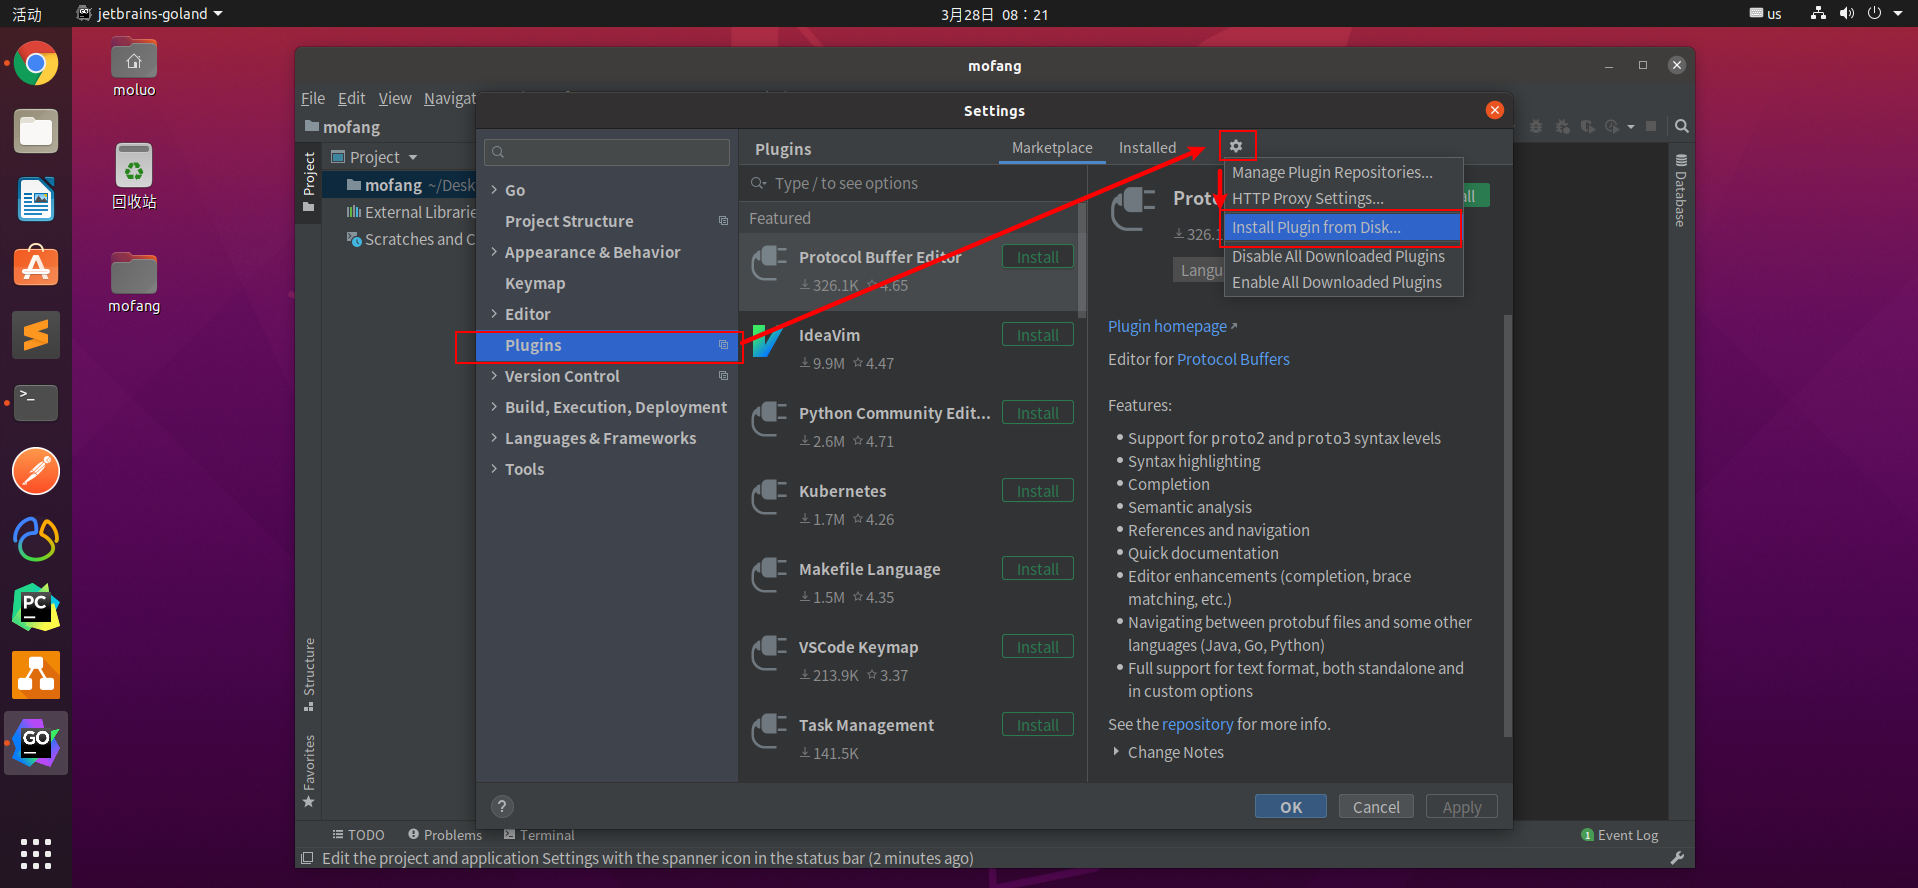The height and width of the screenshot is (888, 1918).
Task: Click the search magnifier in GoLand toolbar
Action: click(1682, 126)
